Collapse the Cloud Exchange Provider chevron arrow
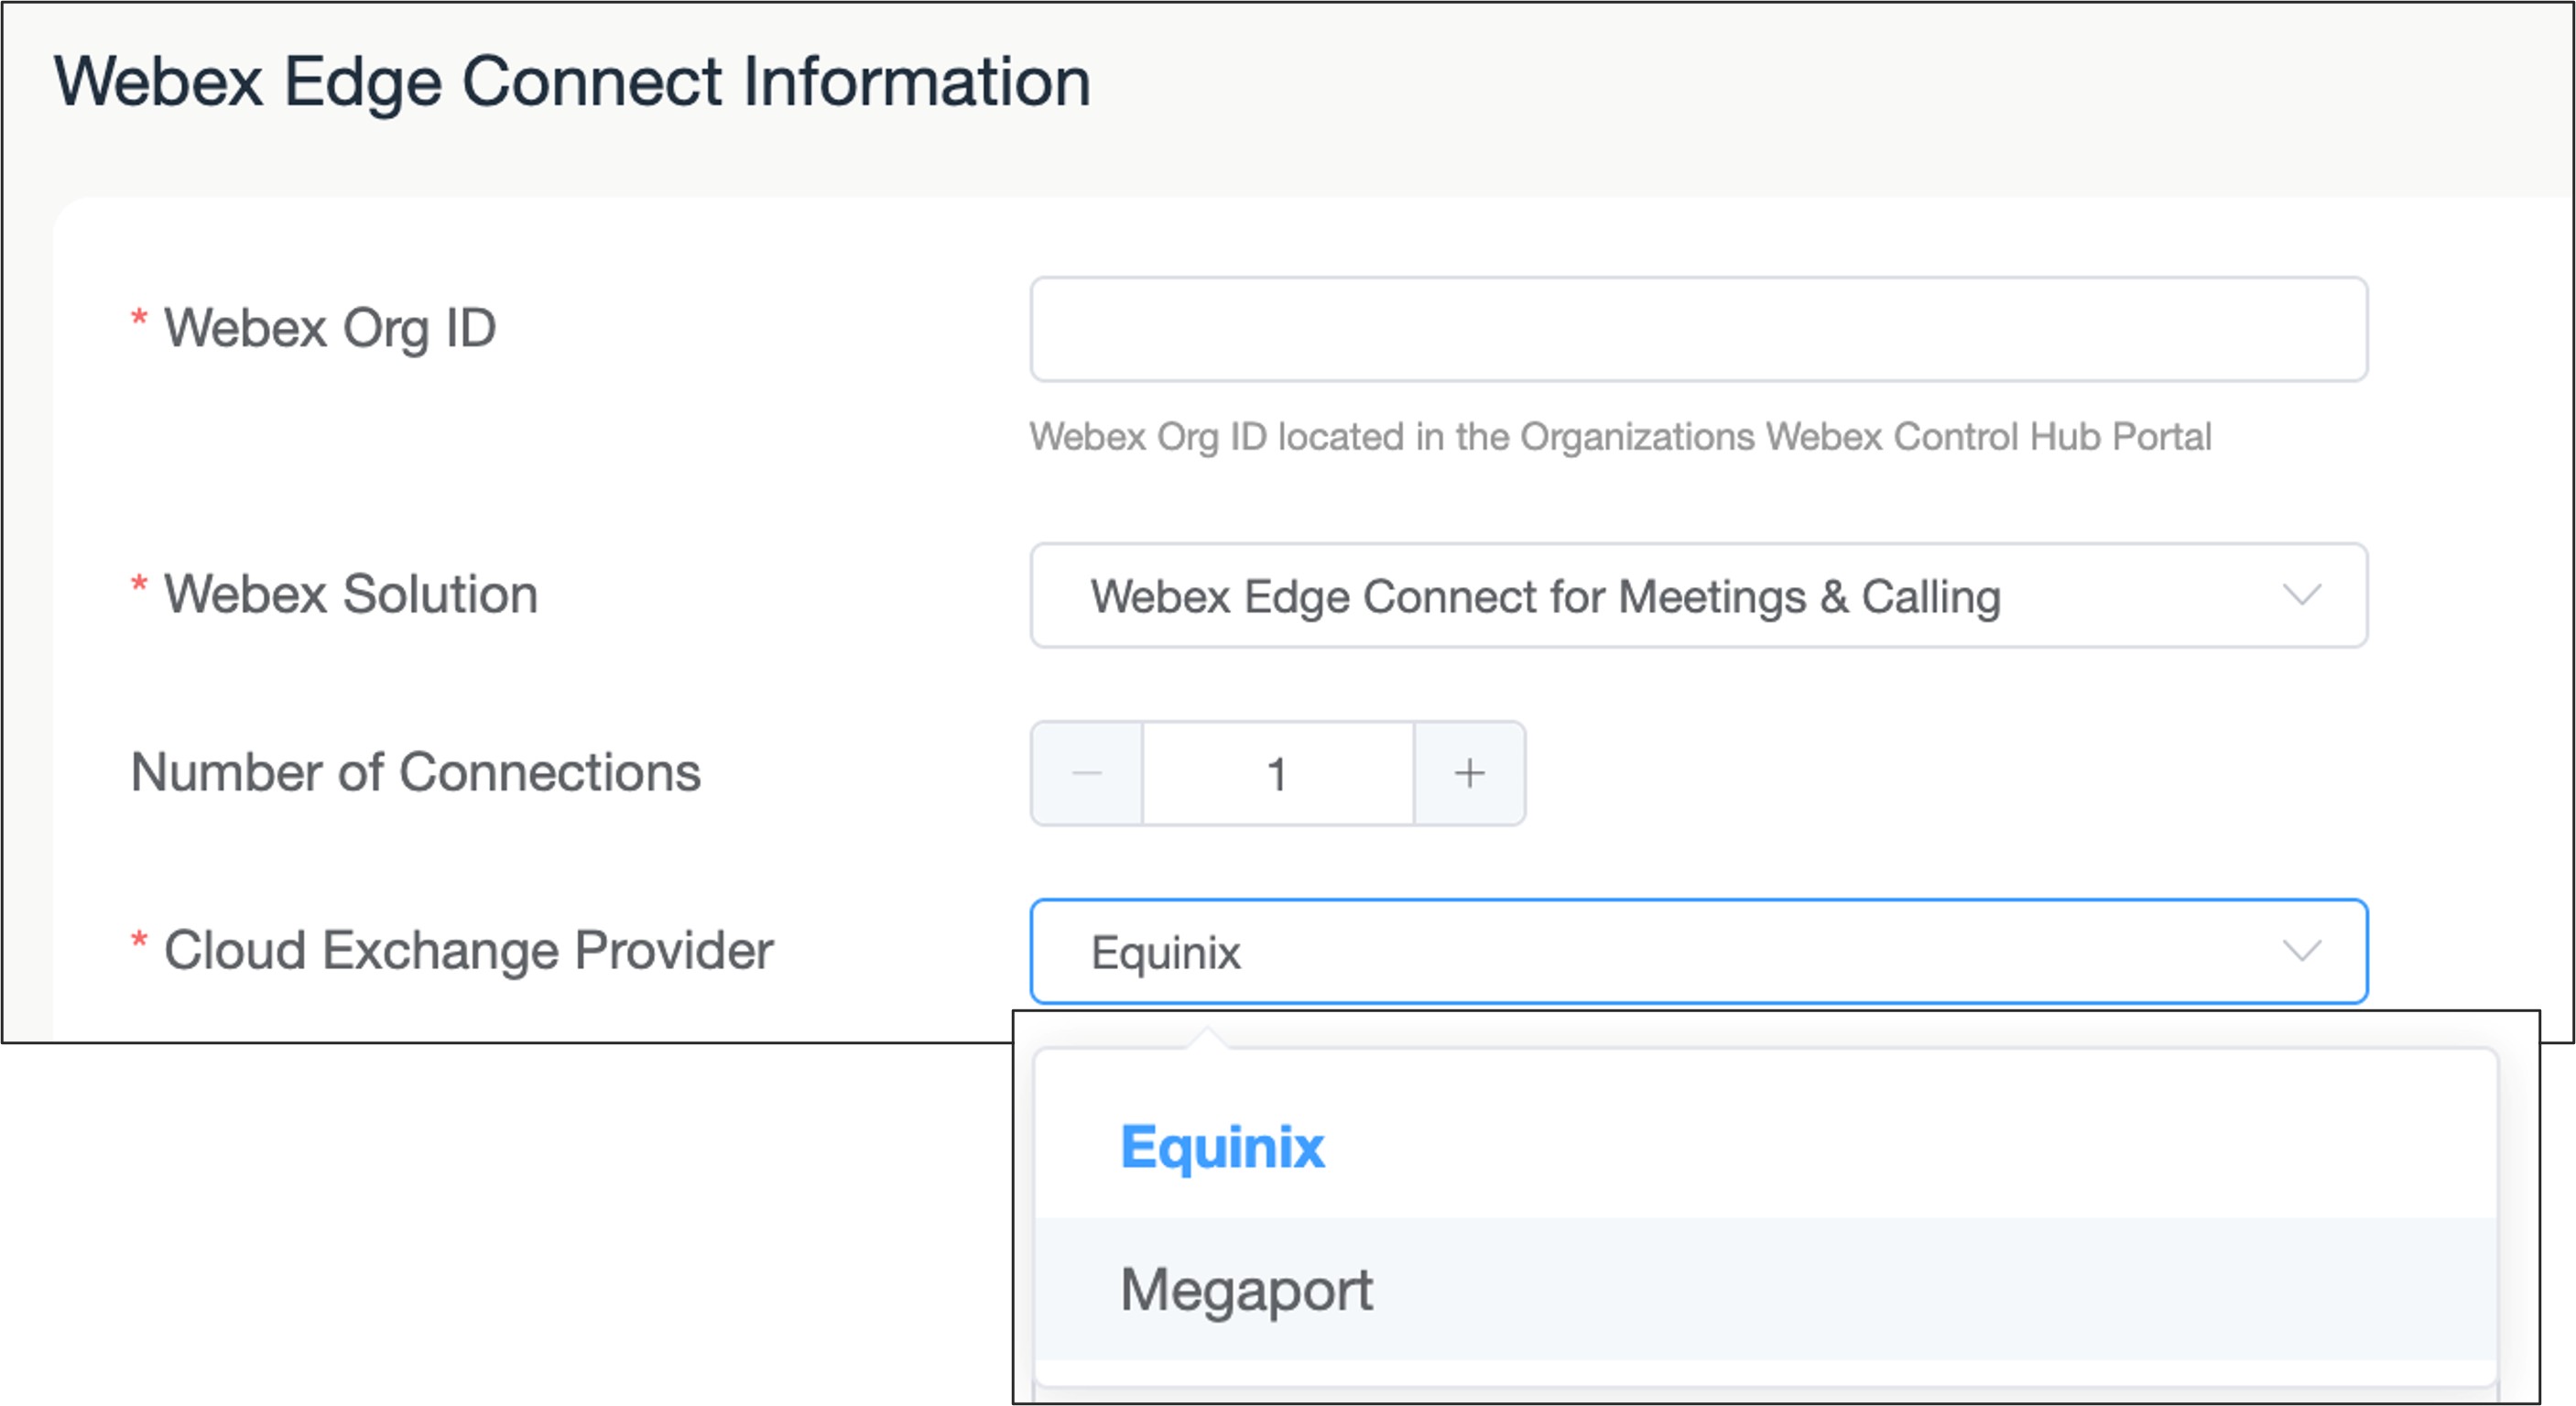2576x1406 pixels. [x=2302, y=950]
